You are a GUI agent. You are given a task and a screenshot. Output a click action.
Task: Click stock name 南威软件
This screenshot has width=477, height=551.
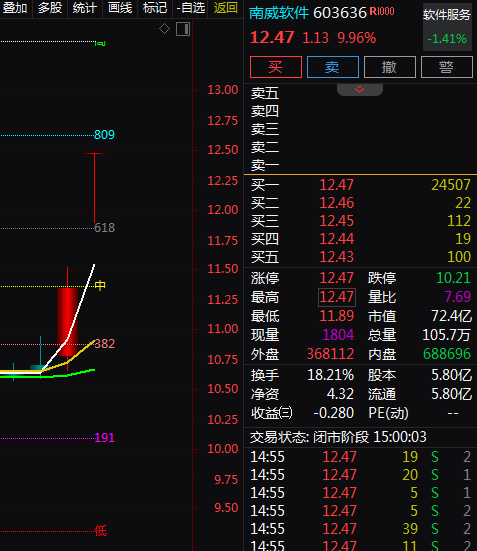pos(279,13)
